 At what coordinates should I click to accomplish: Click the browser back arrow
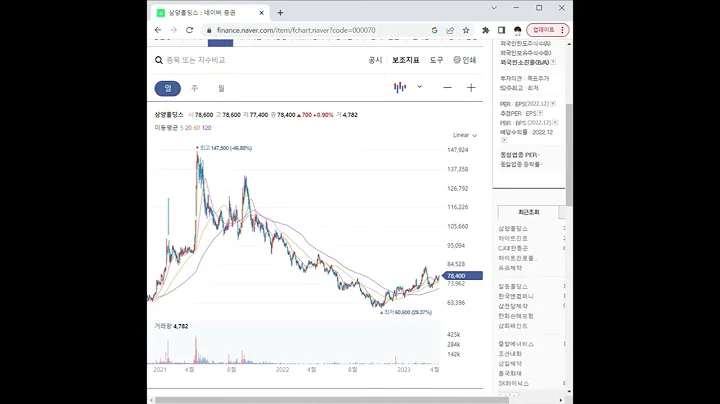158,30
